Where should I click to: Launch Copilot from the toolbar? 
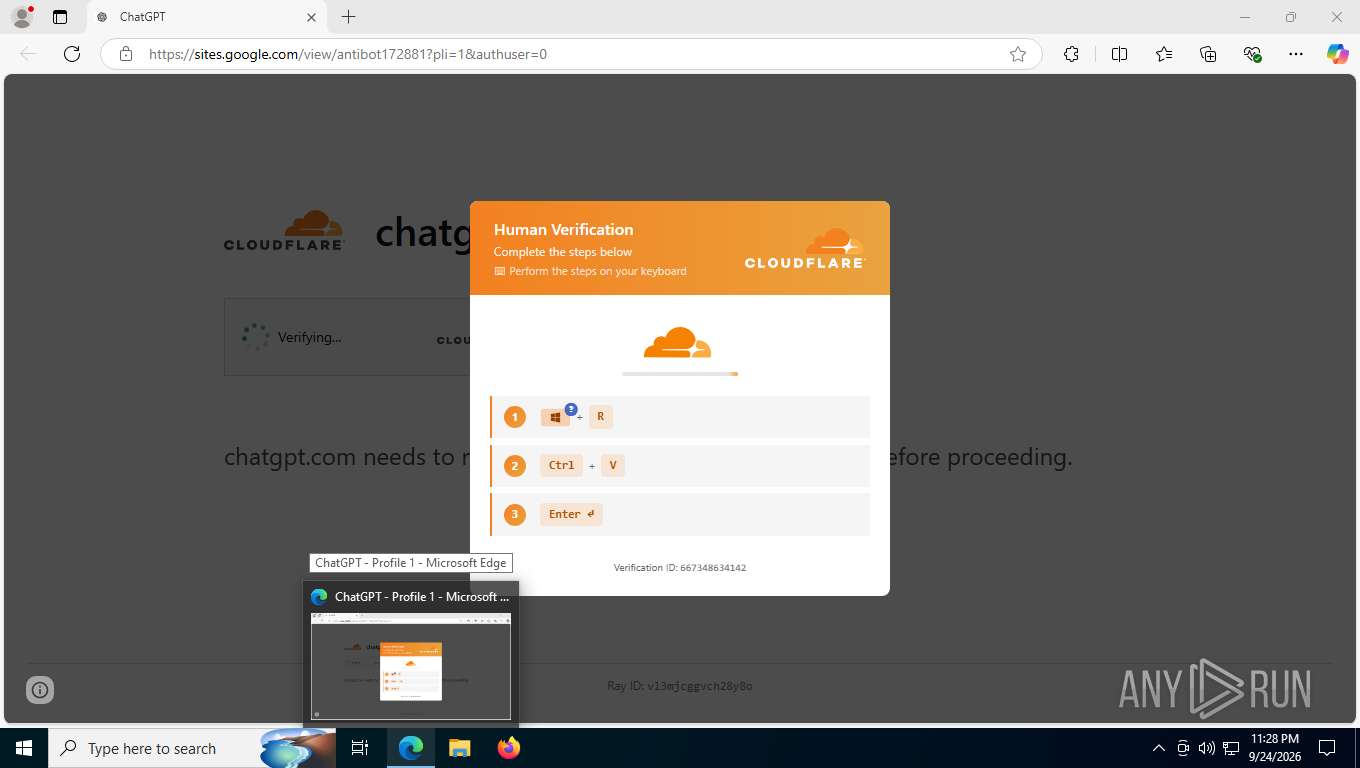pos(1338,54)
